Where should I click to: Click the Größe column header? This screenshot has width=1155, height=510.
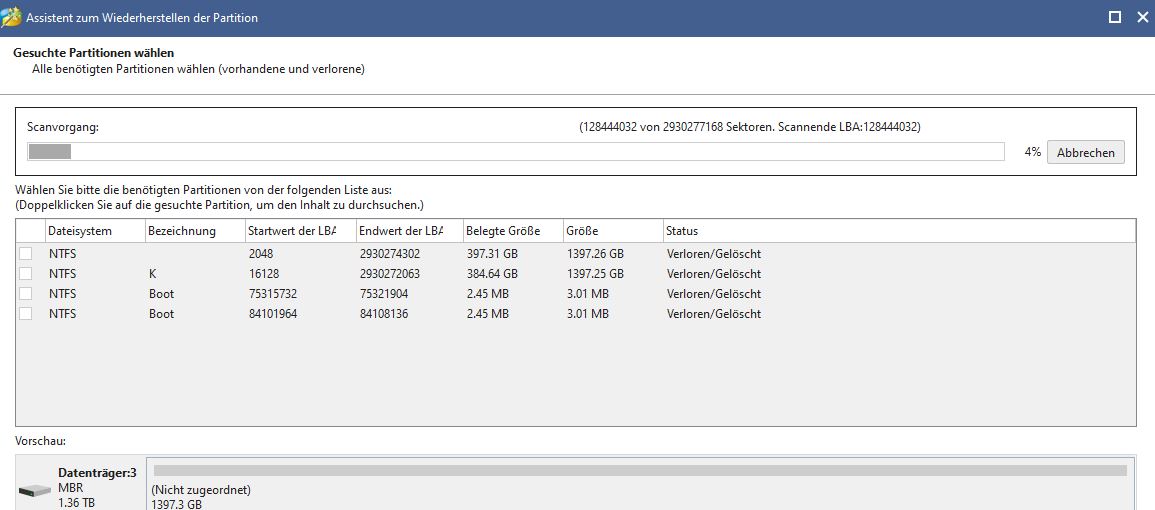coord(611,231)
